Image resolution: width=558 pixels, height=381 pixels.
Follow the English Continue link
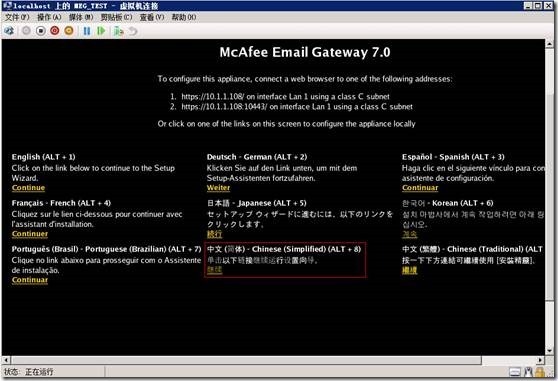(28, 188)
